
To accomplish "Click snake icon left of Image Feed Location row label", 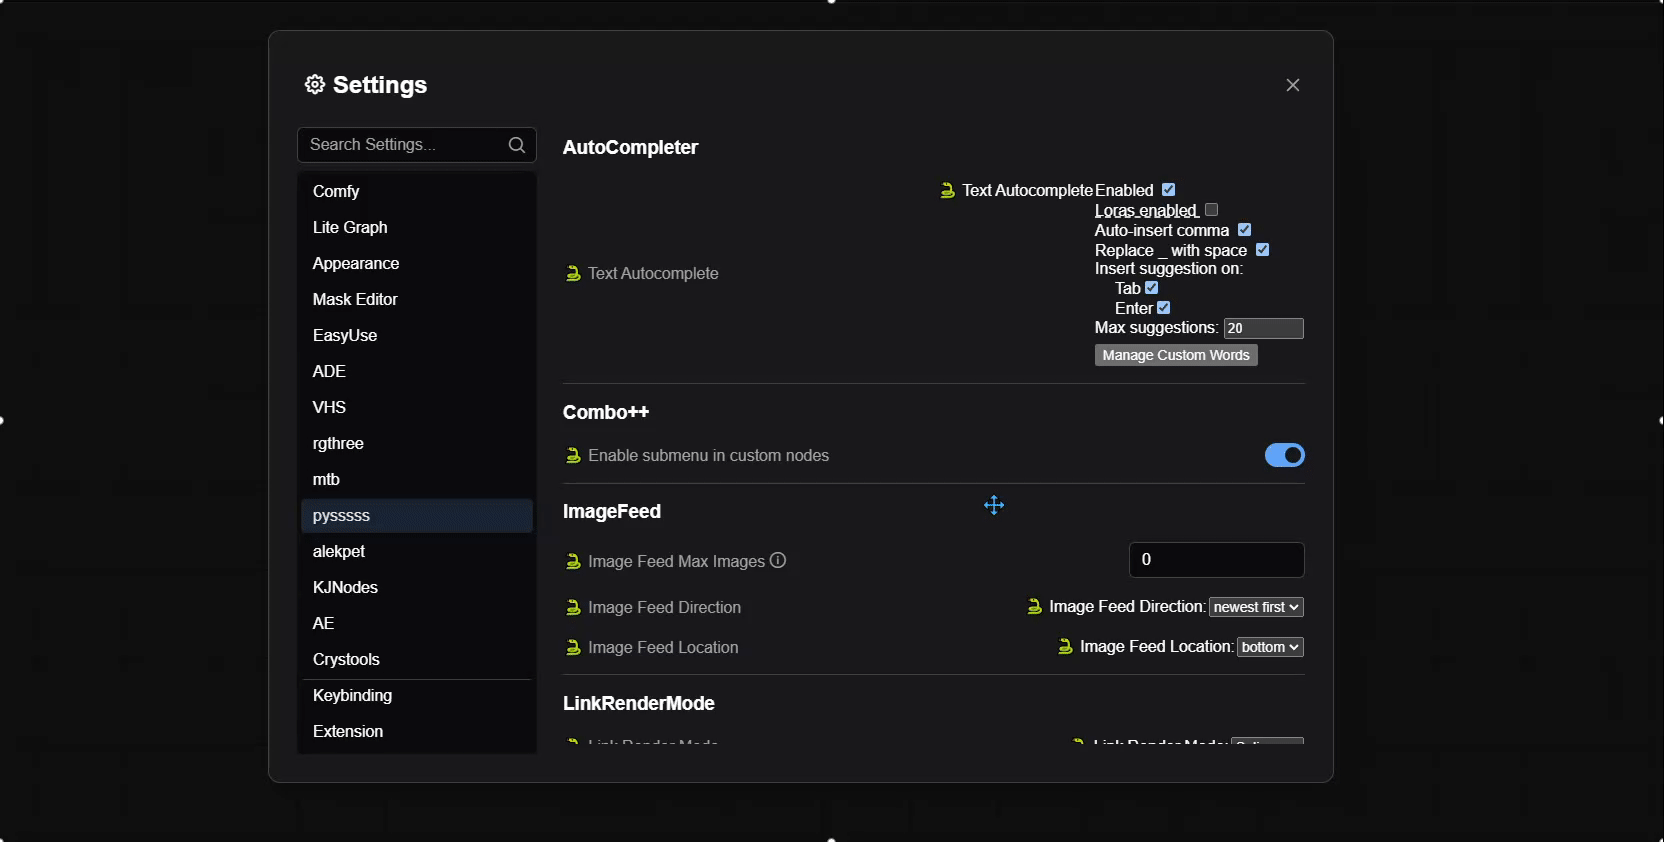I will [x=573, y=648].
